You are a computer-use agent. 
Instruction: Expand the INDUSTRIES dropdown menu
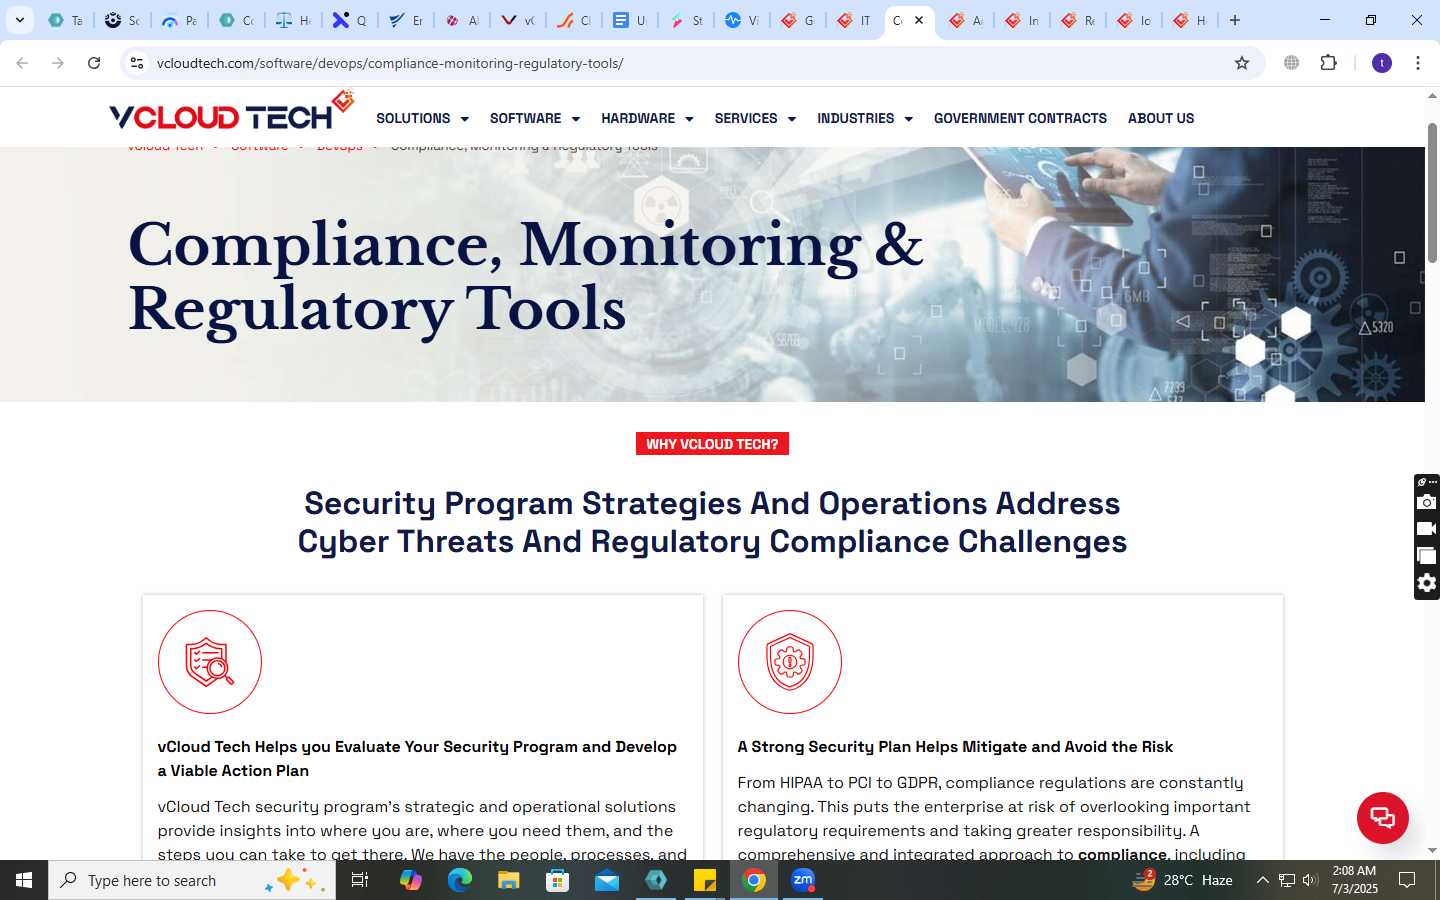point(865,118)
